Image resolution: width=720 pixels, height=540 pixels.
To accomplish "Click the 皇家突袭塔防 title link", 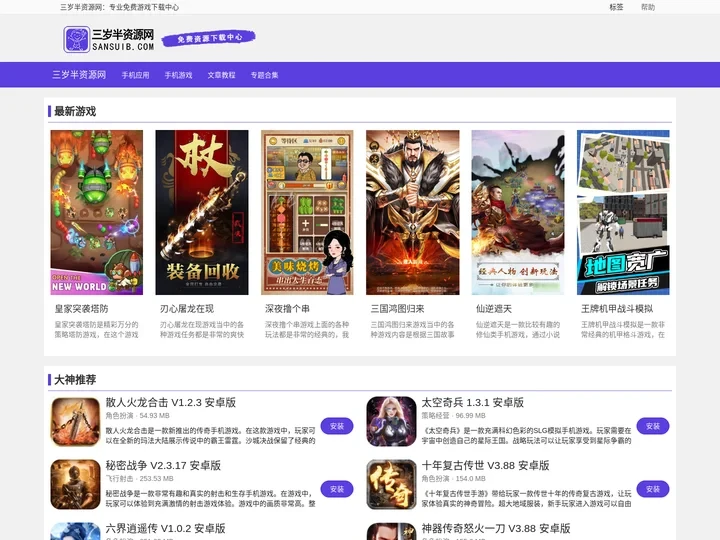I will [x=82, y=309].
